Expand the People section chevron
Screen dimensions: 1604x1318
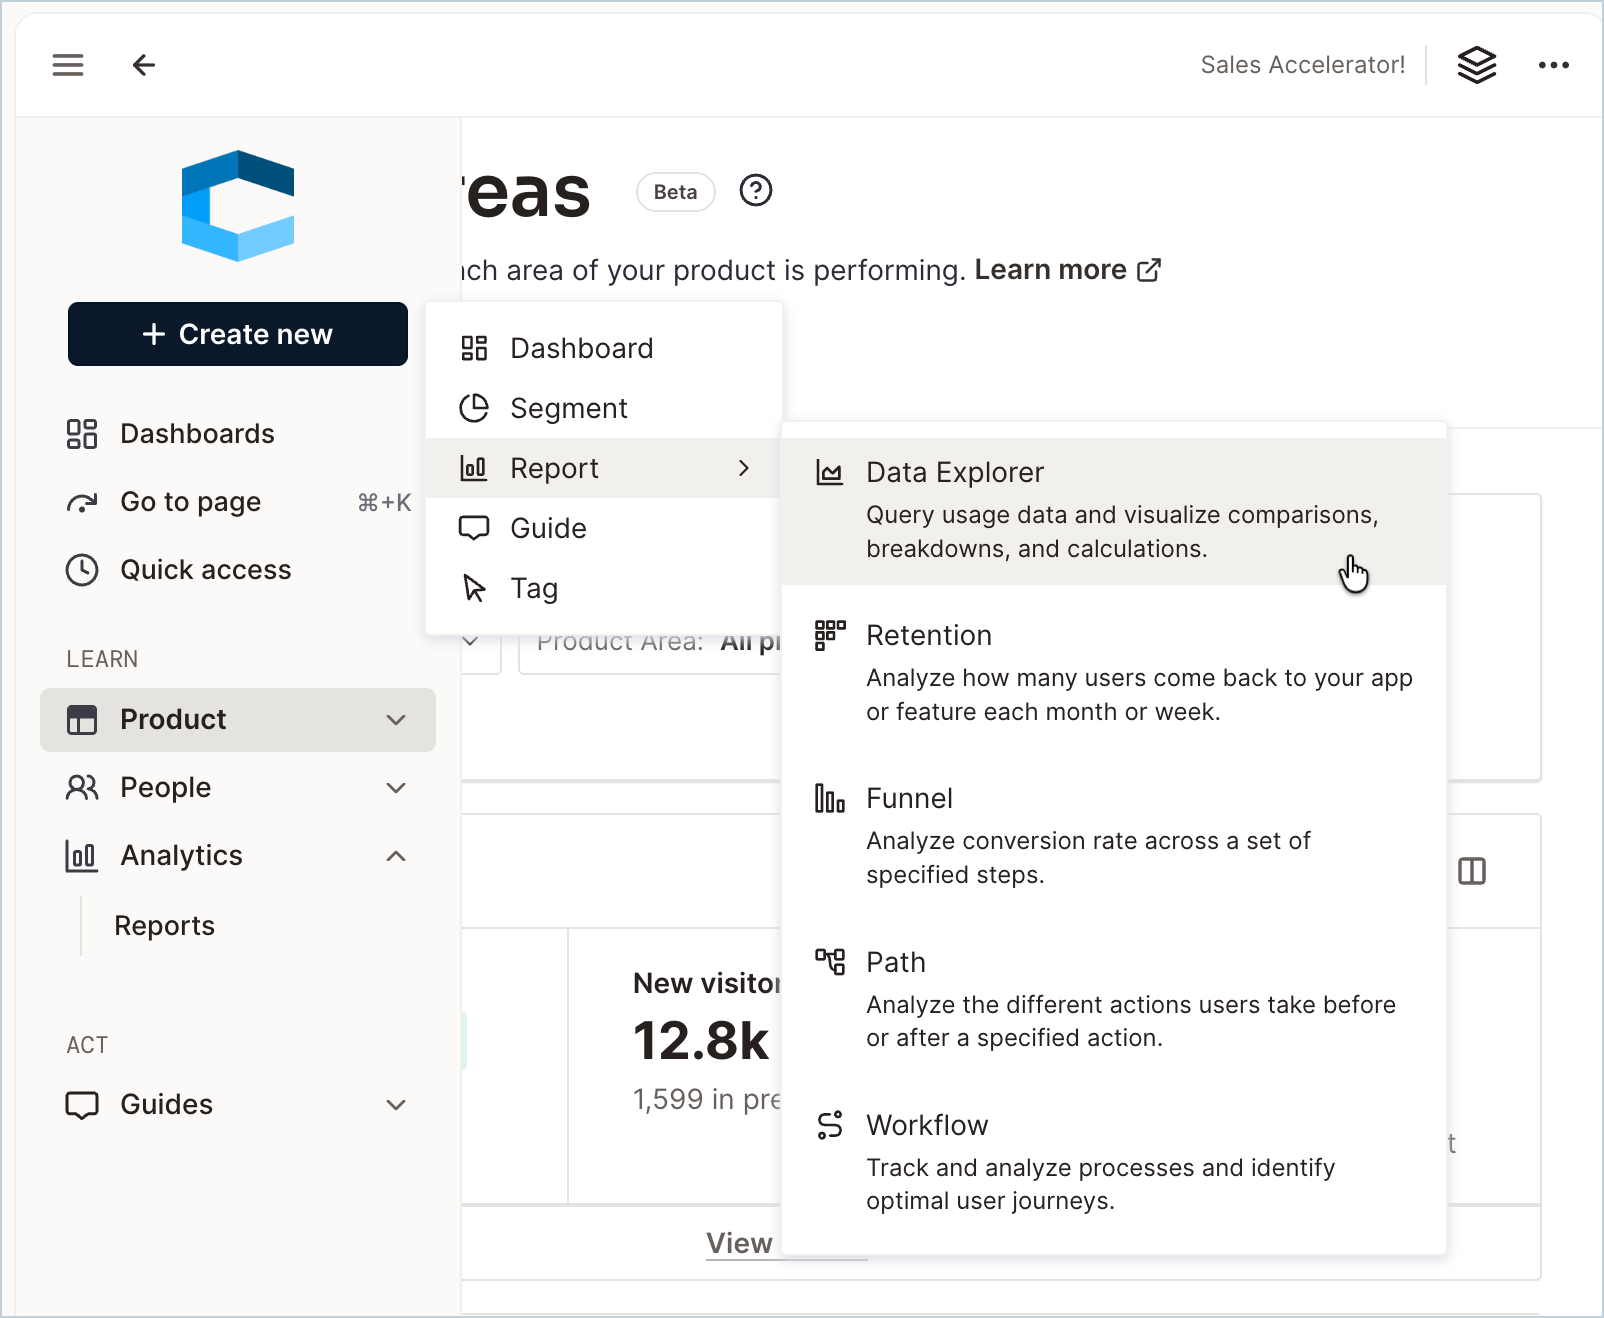click(396, 788)
